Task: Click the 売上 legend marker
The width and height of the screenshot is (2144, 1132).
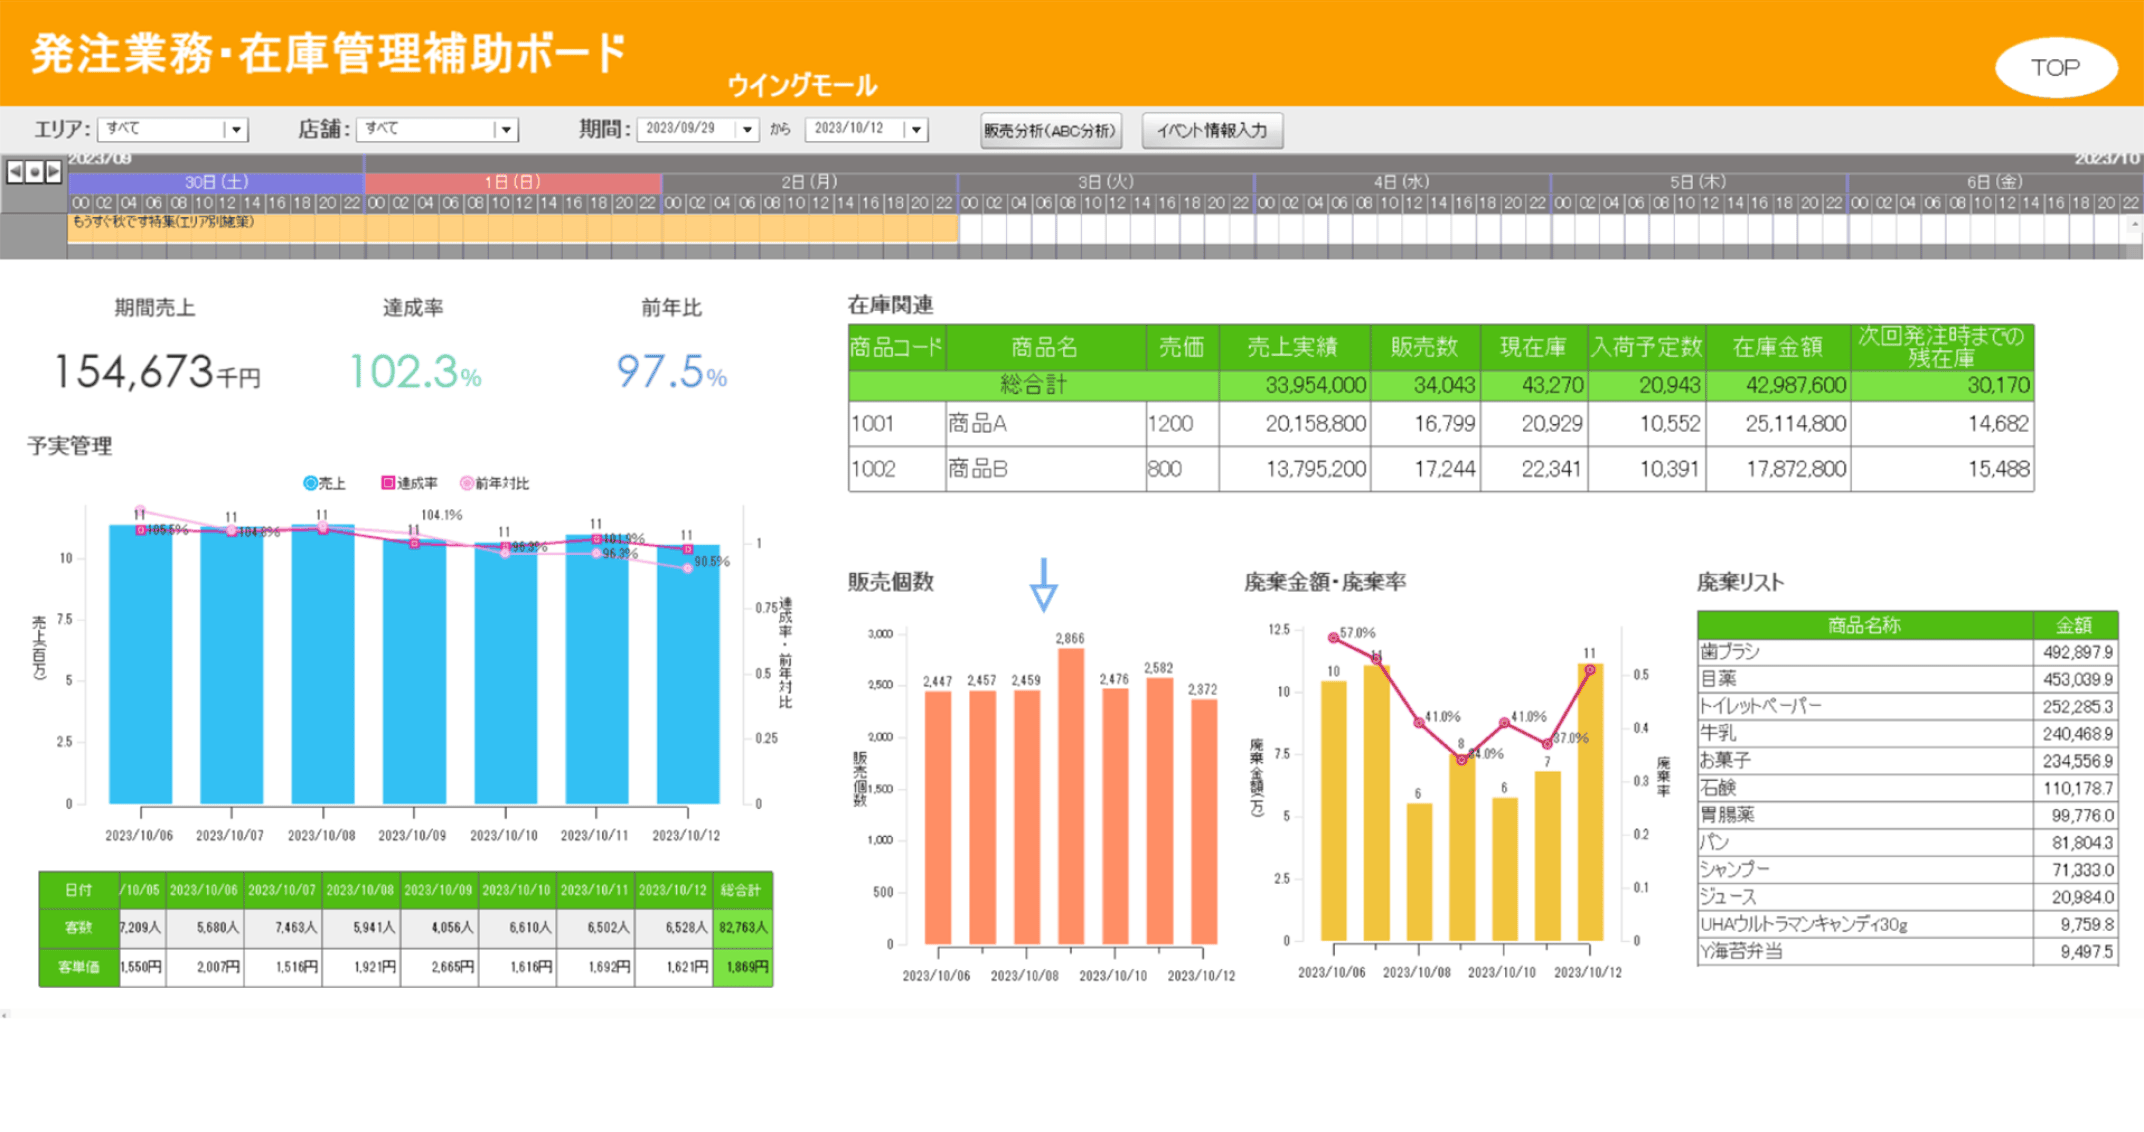Action: [310, 483]
